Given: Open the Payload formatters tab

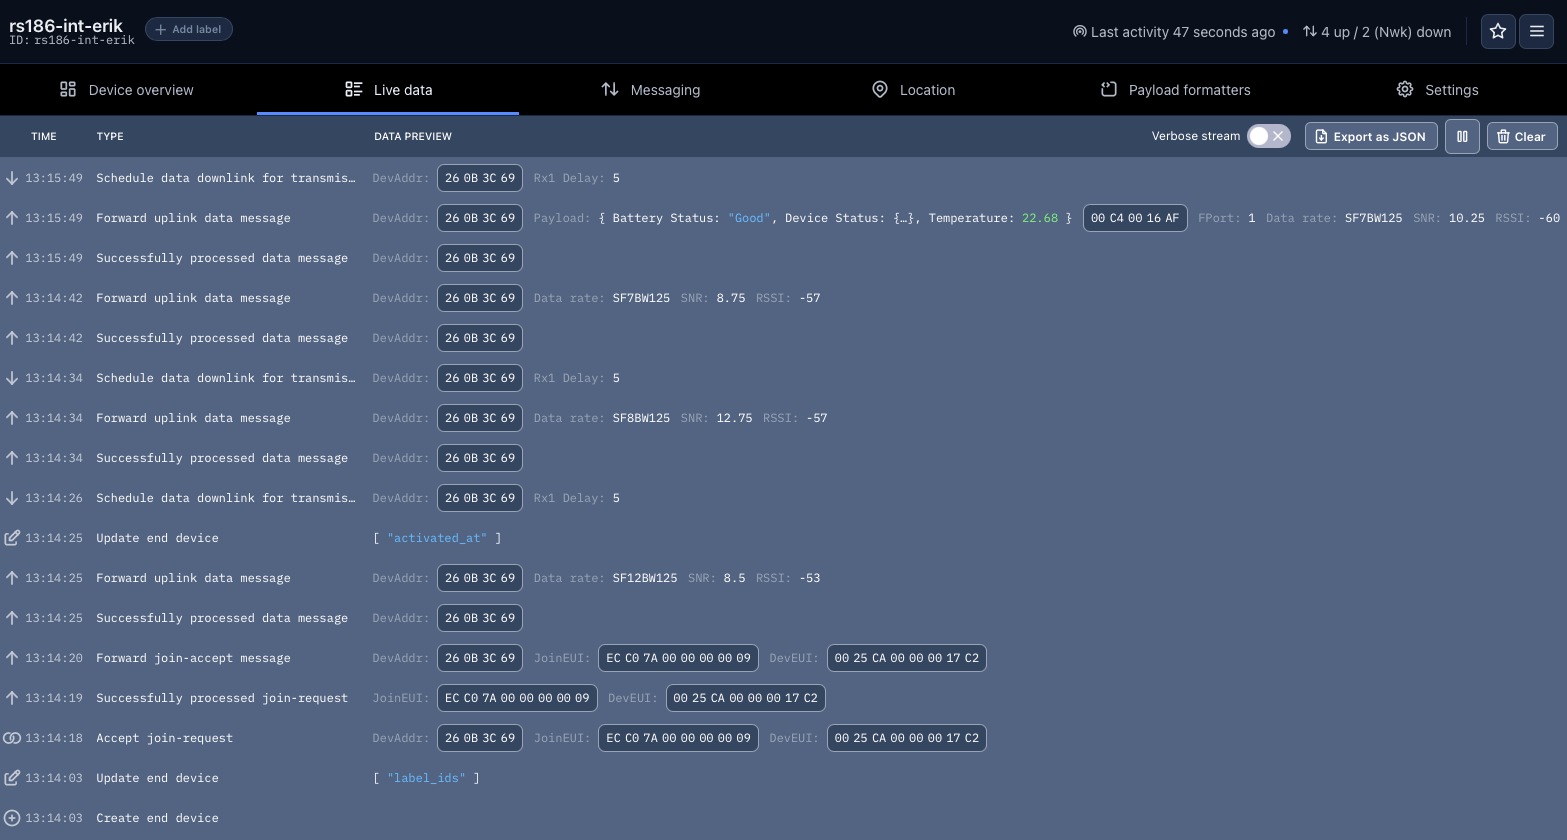Looking at the screenshot, I should point(1176,90).
